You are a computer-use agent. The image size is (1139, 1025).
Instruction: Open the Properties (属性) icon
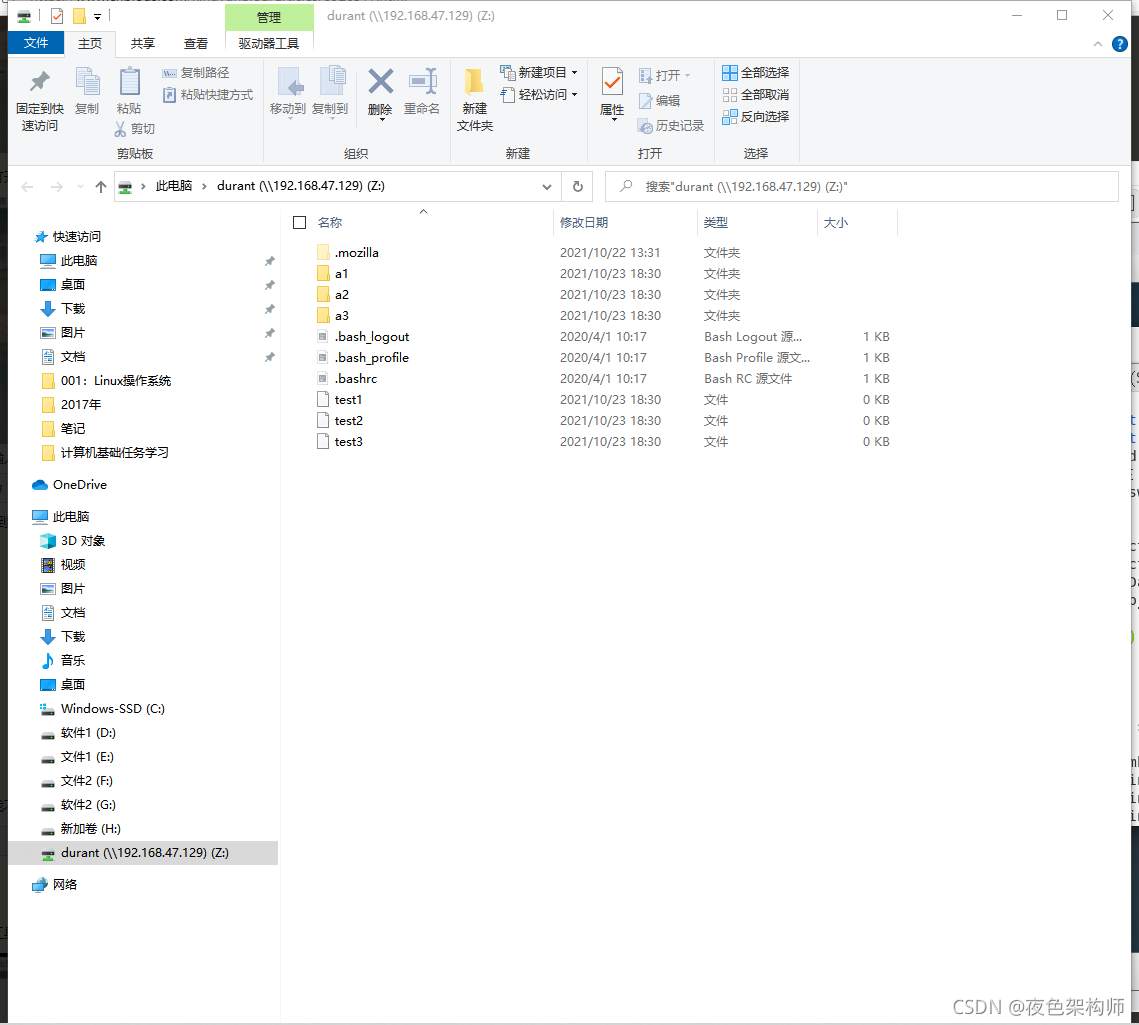click(x=612, y=82)
